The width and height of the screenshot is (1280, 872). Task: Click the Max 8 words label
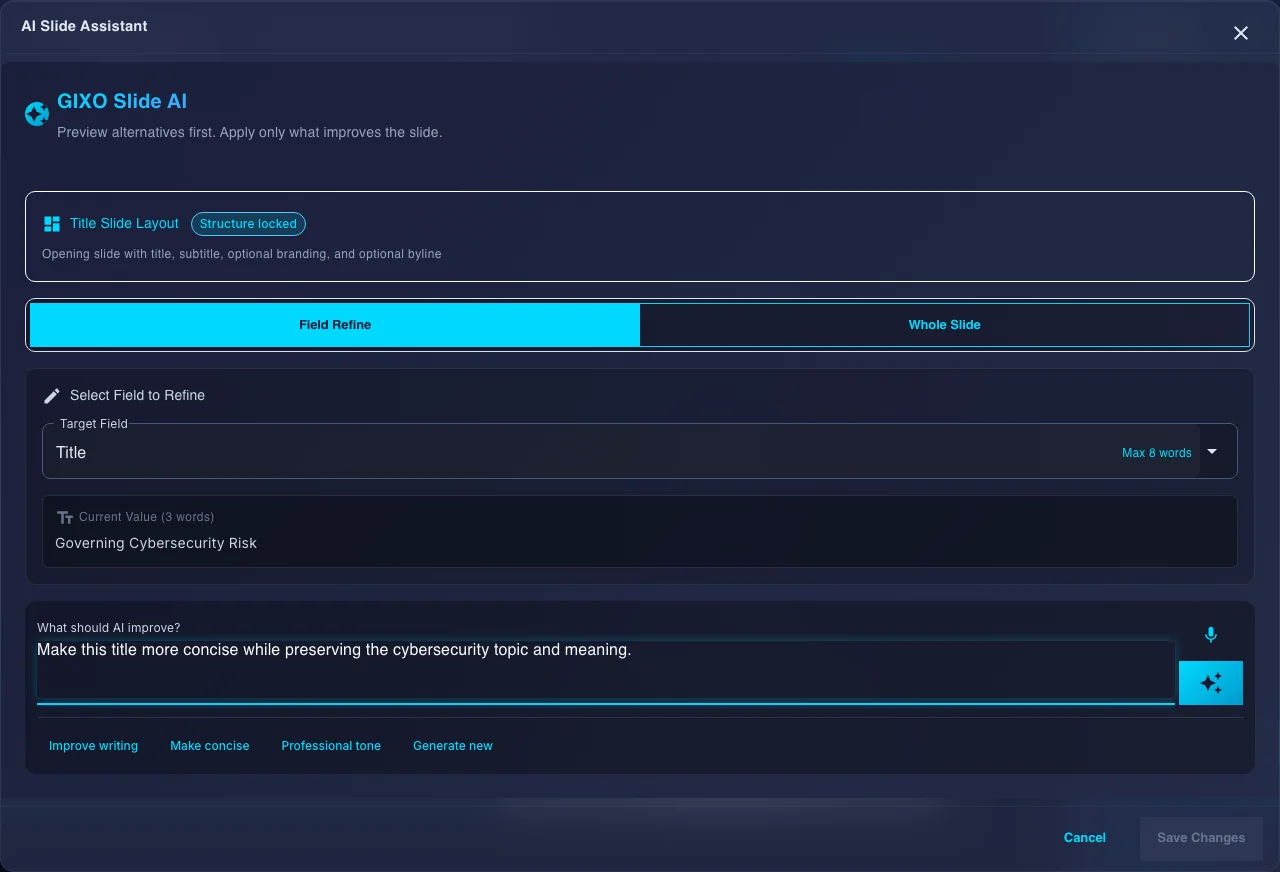[x=1157, y=453]
